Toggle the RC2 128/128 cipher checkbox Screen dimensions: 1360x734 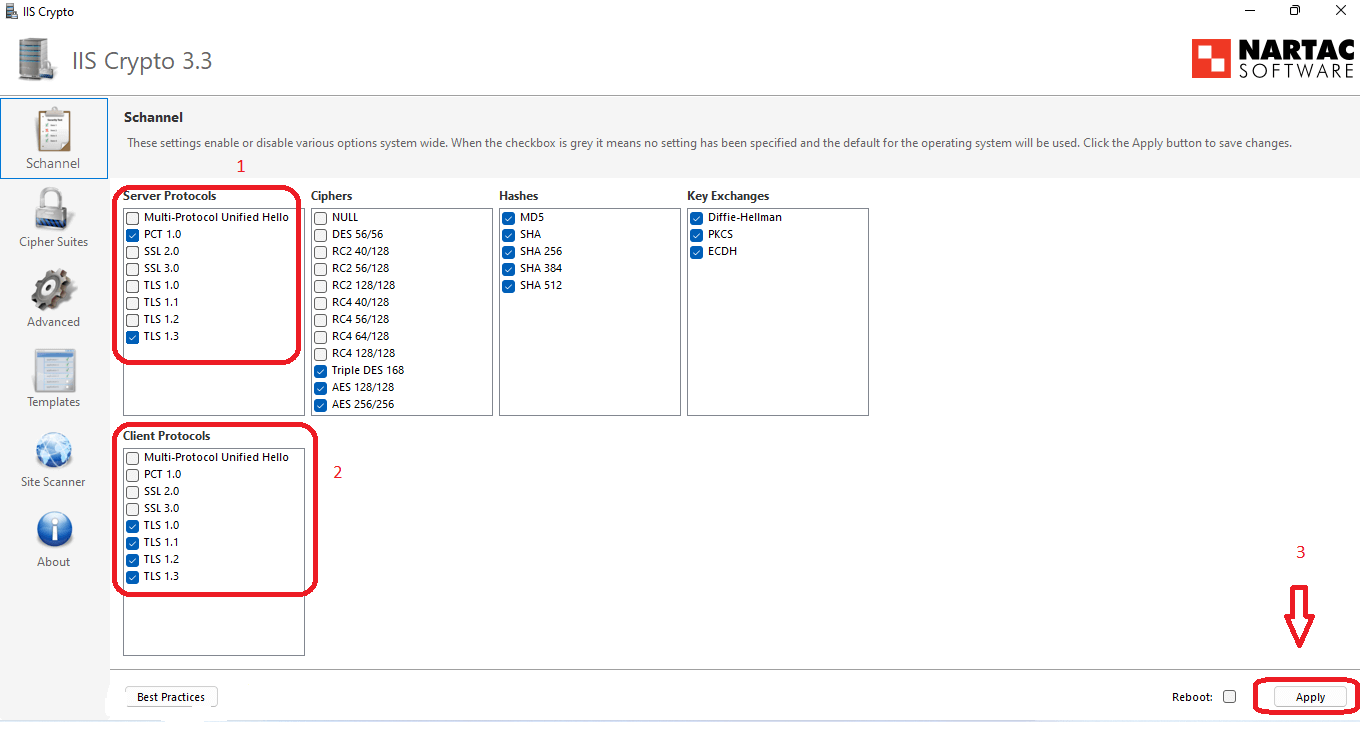tap(321, 285)
